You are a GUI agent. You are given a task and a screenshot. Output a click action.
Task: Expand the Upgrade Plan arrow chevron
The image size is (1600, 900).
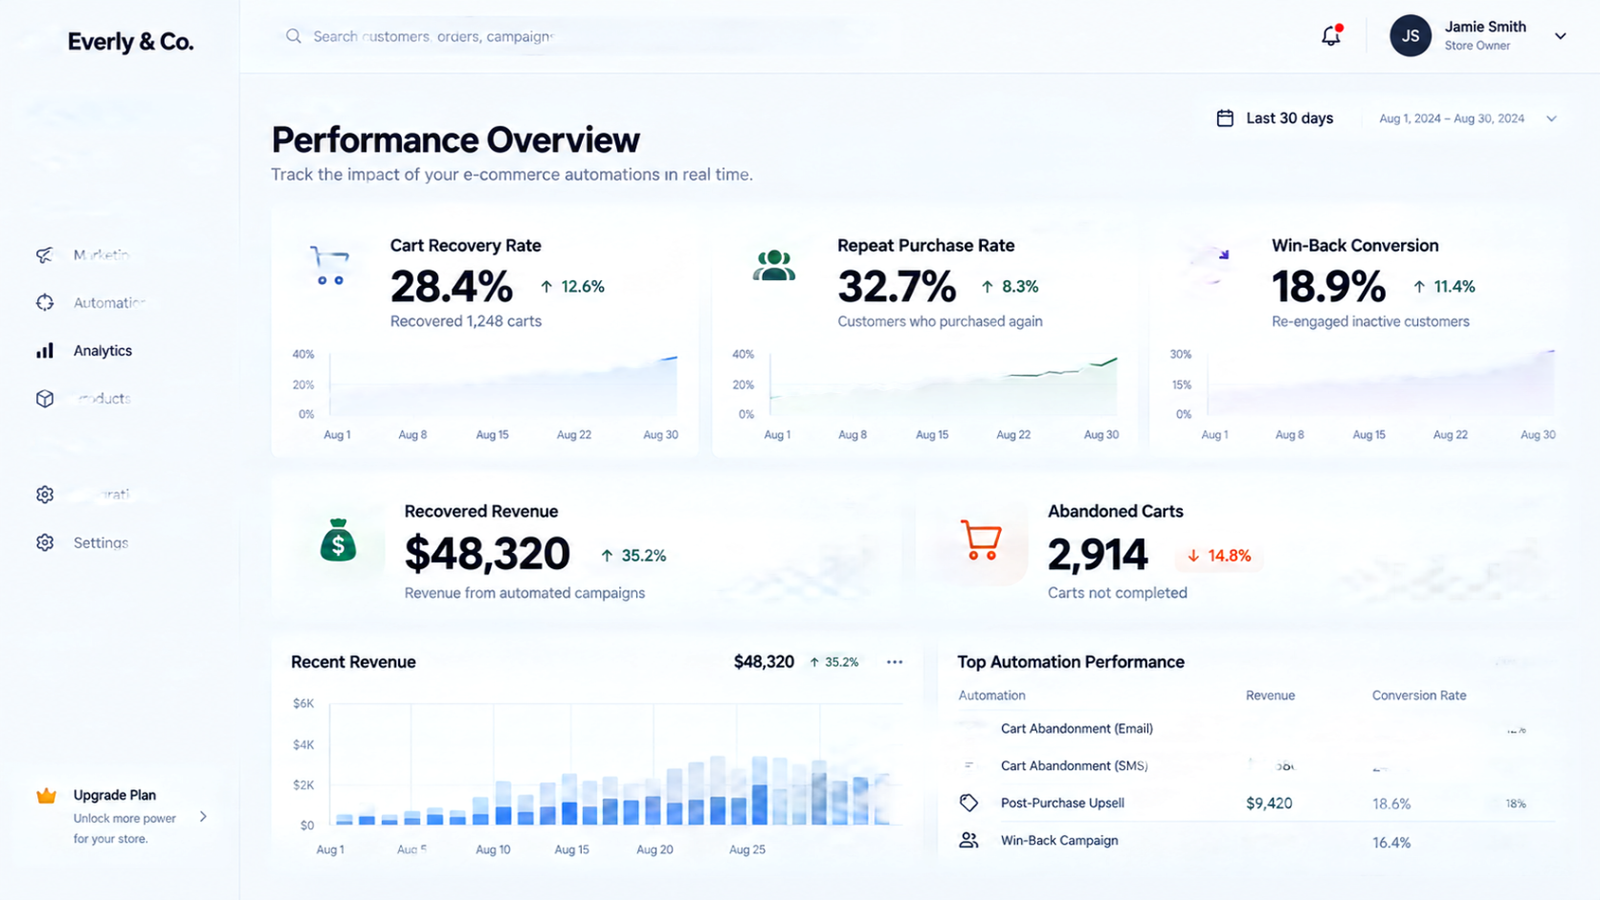coord(203,817)
